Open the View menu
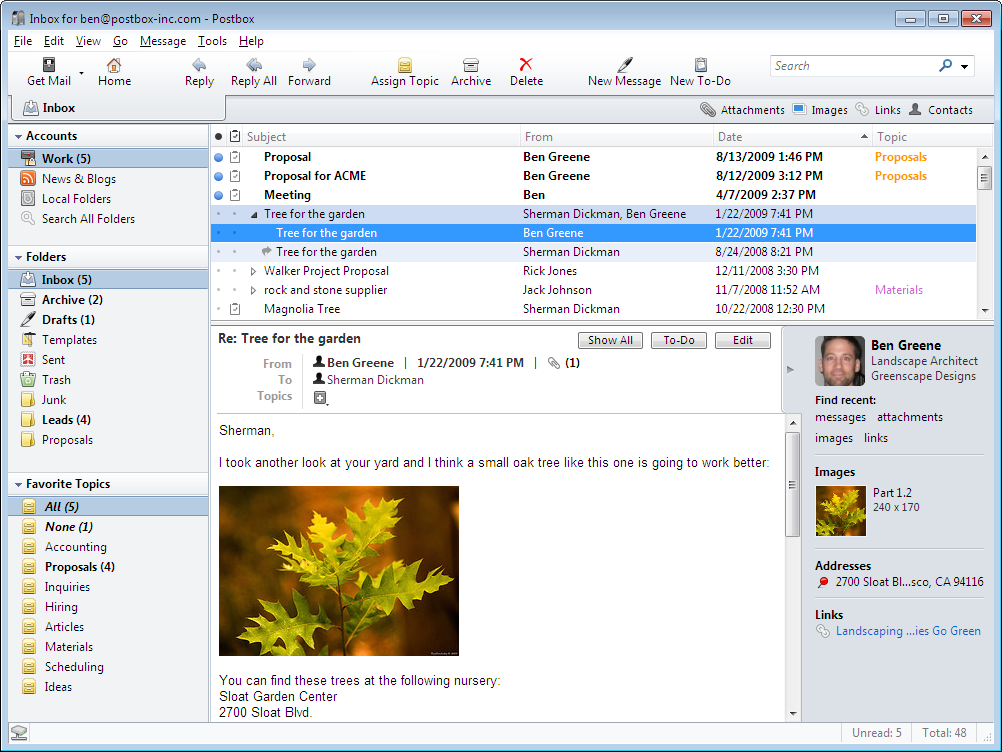 point(88,41)
